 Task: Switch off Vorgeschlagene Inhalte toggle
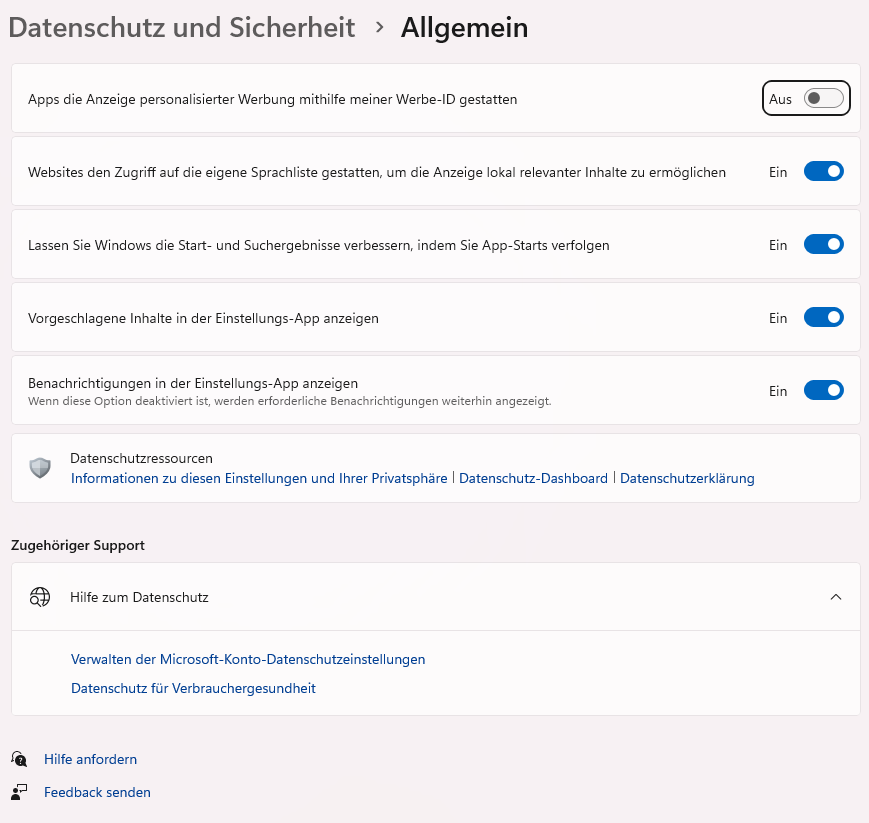[824, 318]
